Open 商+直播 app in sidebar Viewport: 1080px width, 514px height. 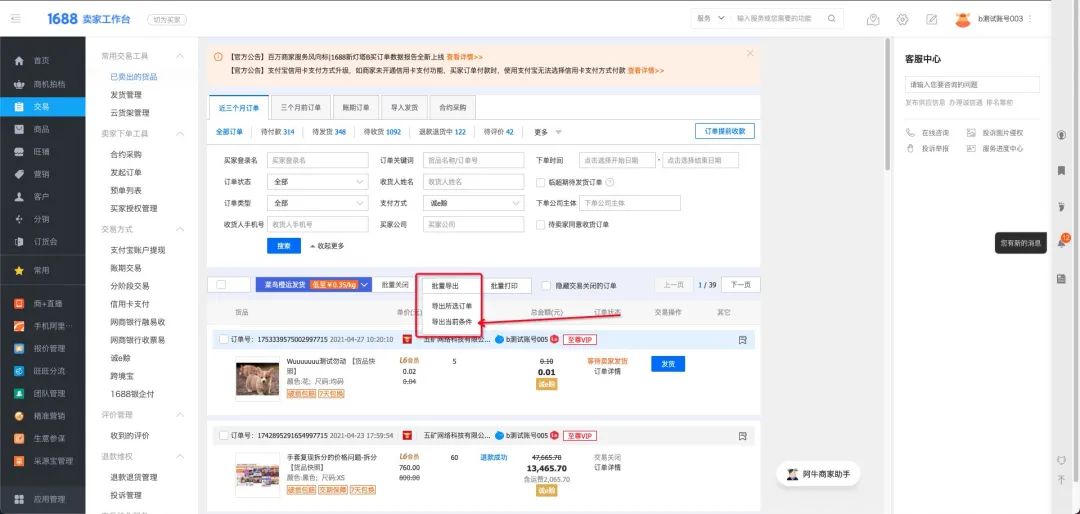(41, 303)
